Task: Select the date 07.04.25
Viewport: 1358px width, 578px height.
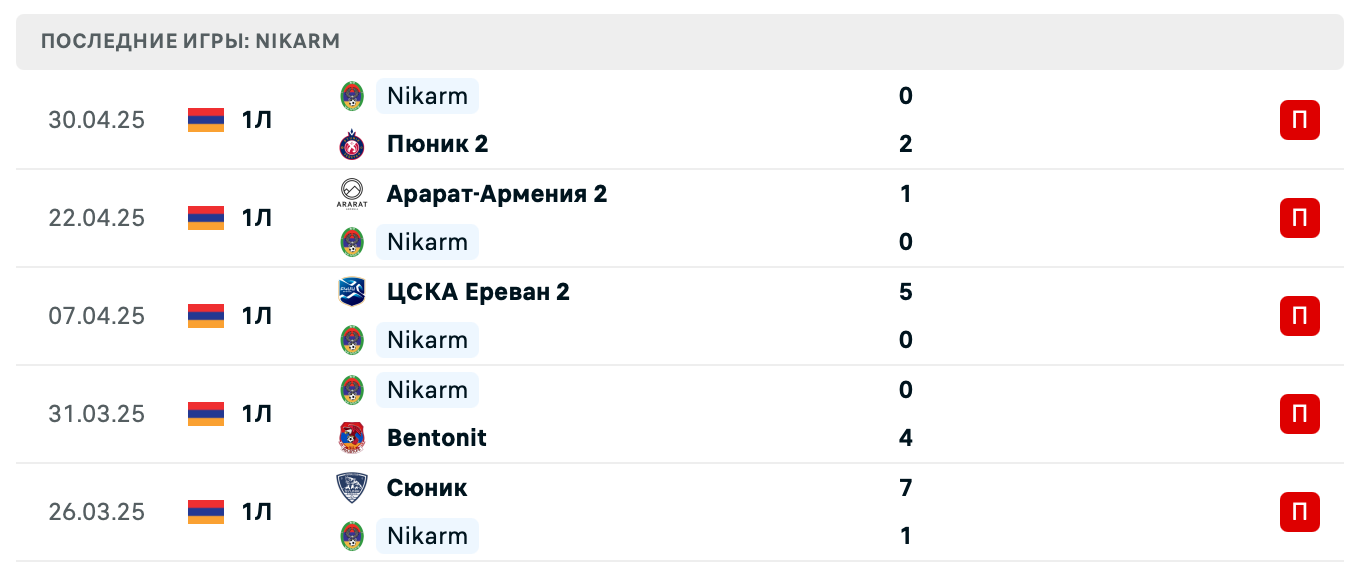Action: coord(96,315)
